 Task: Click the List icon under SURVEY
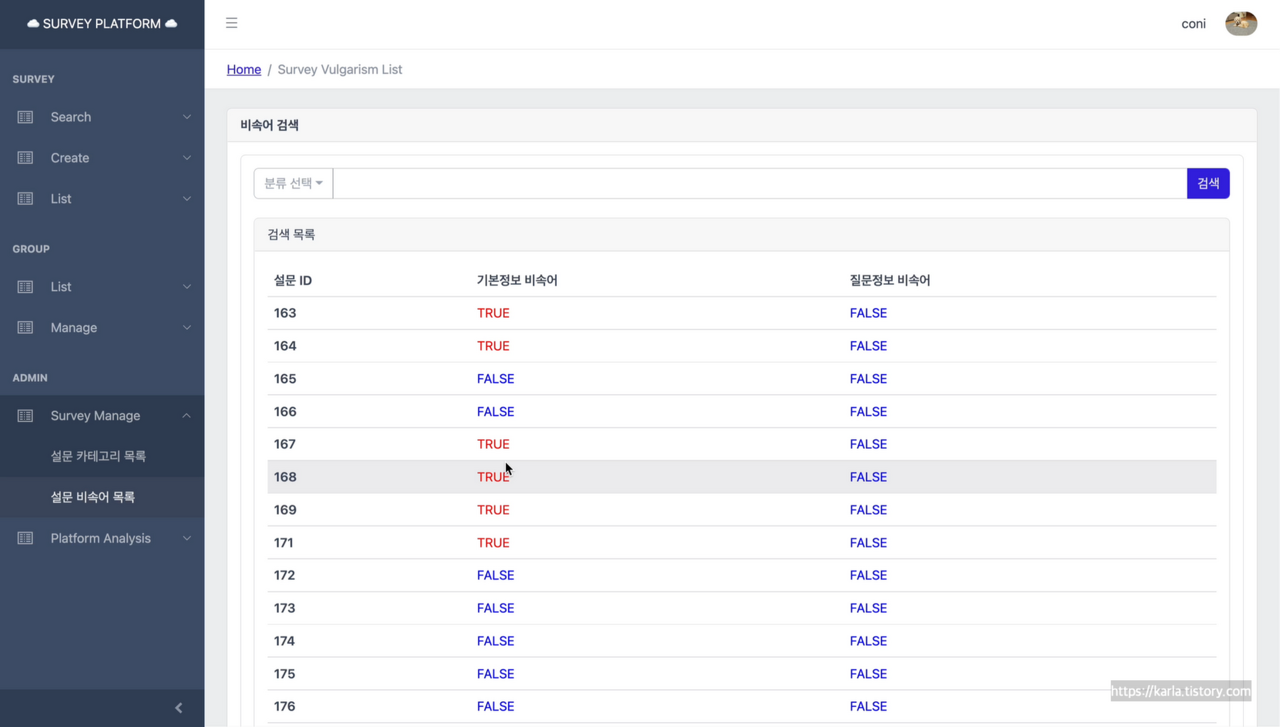tap(24, 198)
